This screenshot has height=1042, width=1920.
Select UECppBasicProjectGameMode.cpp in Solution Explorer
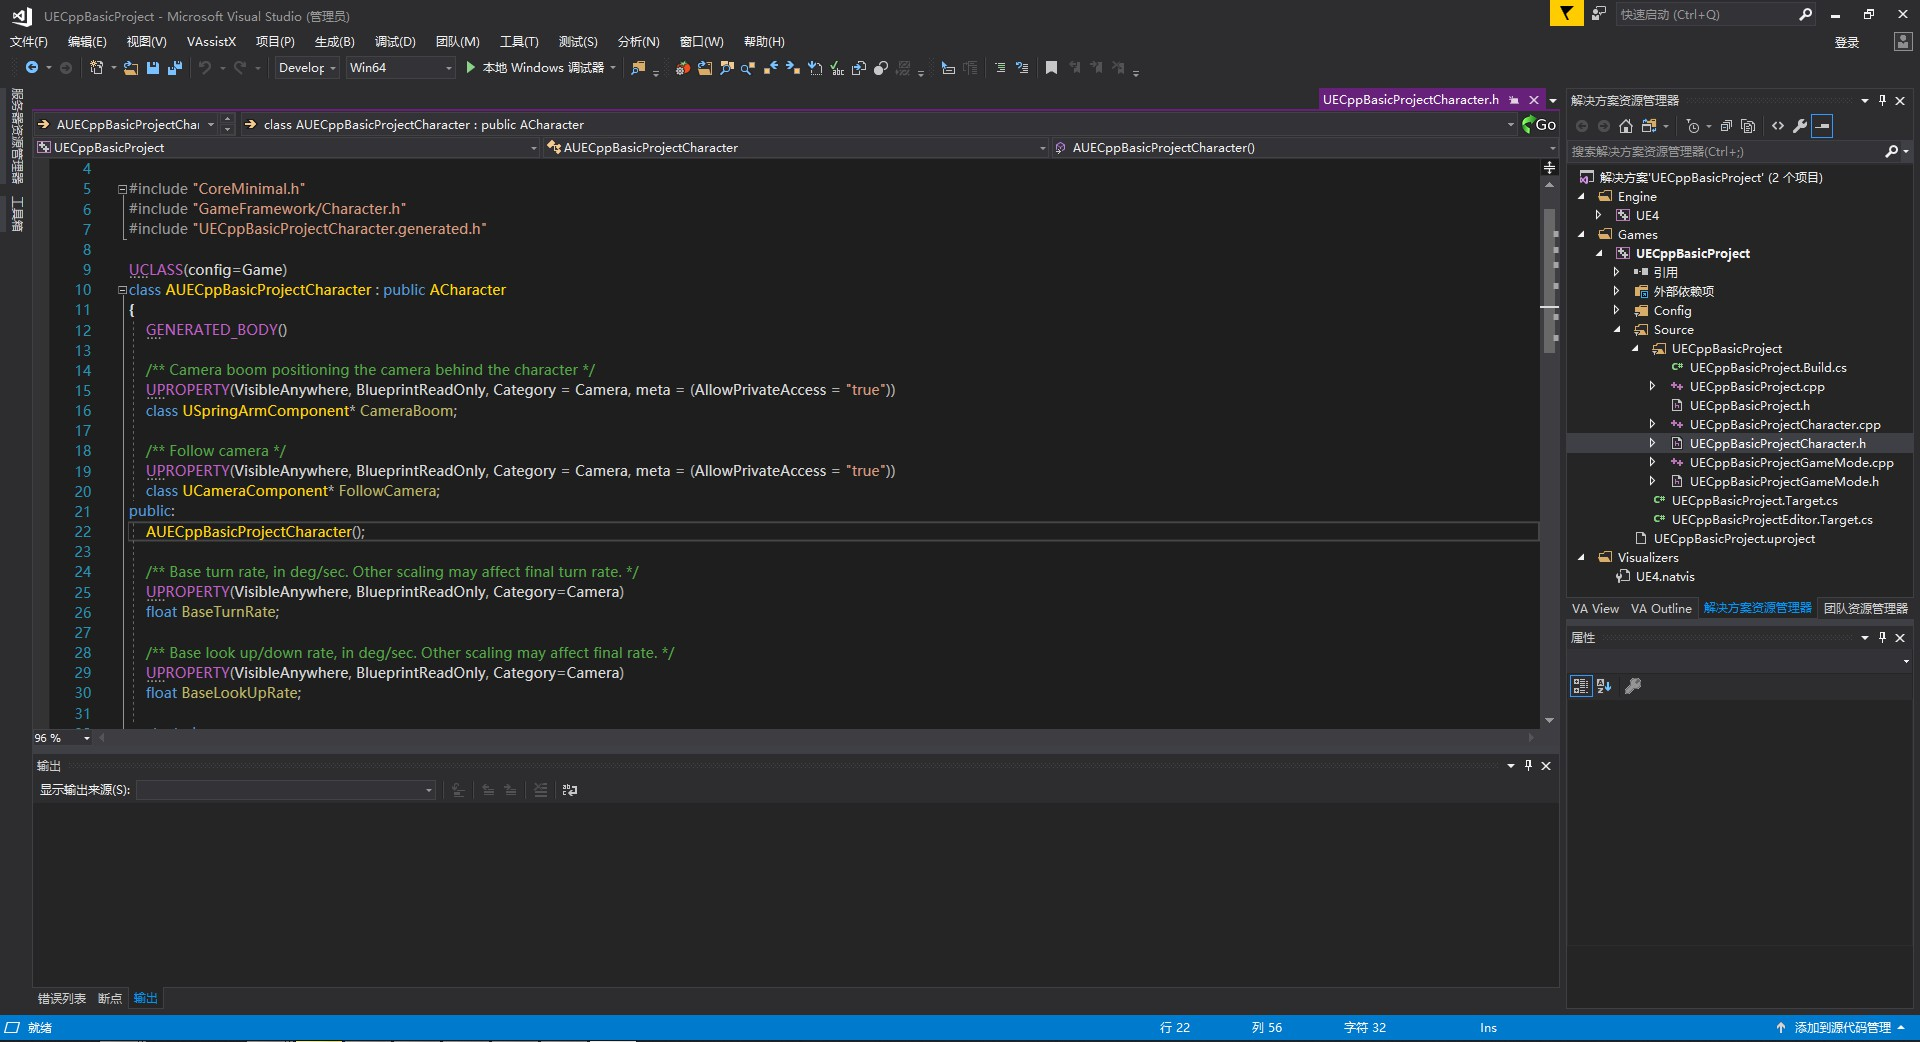[1791, 462]
